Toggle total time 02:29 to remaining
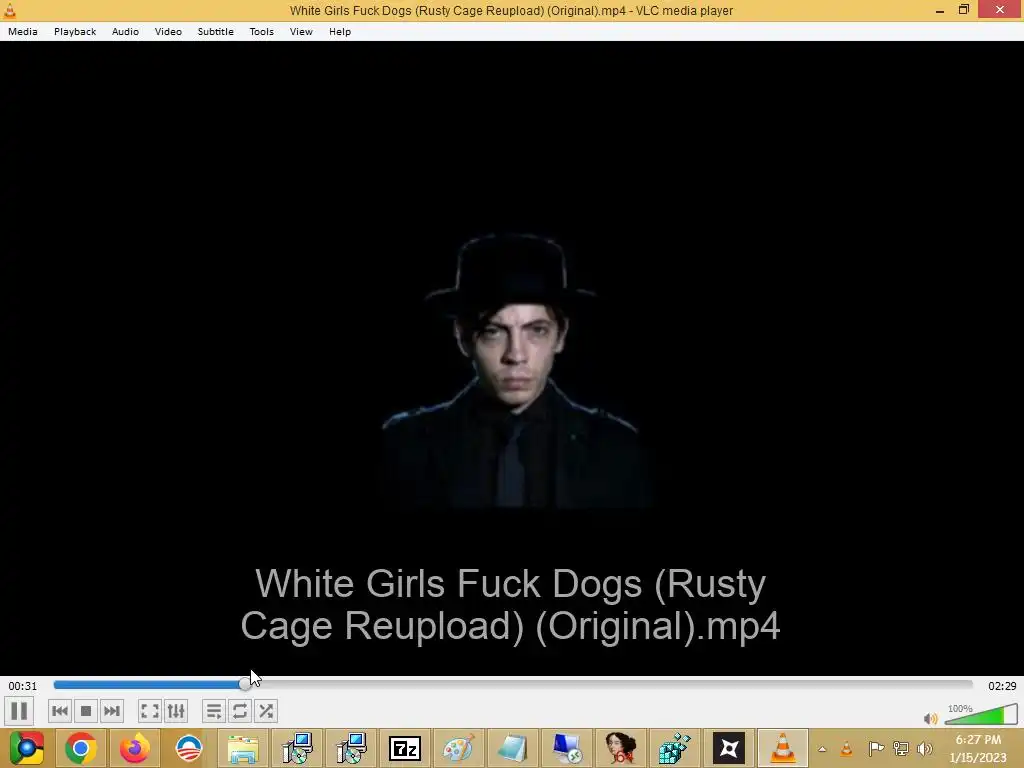The image size is (1024, 768). [x=1002, y=686]
